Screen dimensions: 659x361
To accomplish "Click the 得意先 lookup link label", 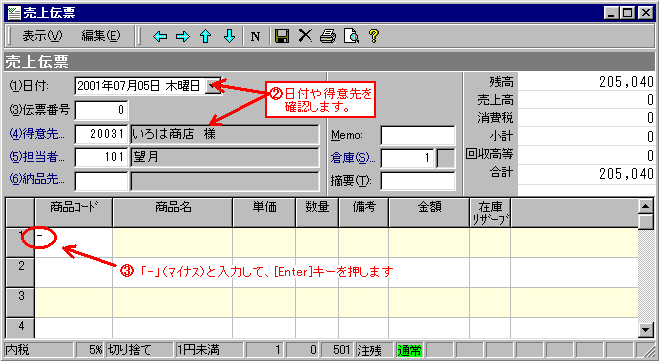I will tap(37, 134).
